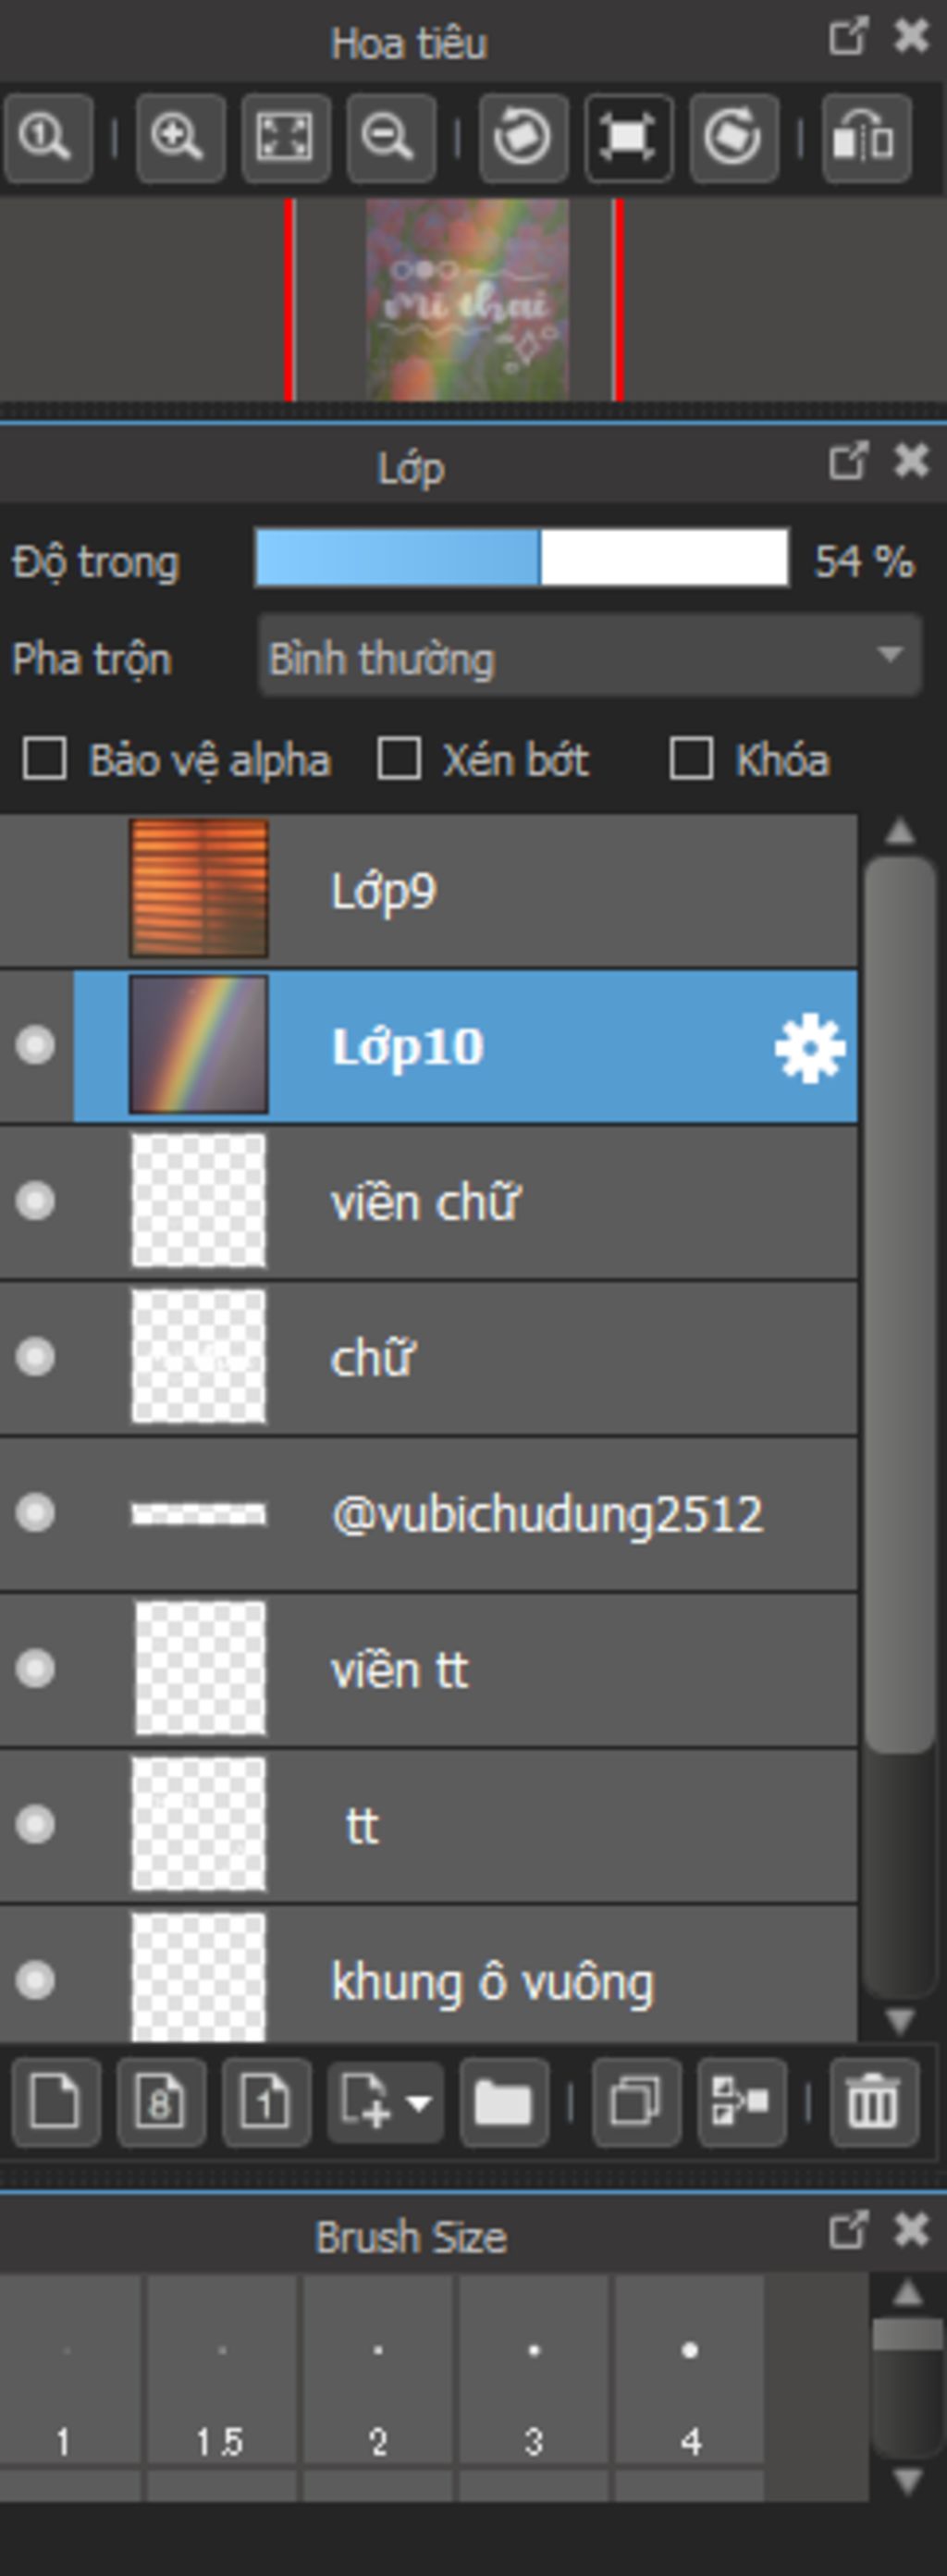Hide the viền chữ layer
The height and width of the screenshot is (2576, 947).
[35, 1201]
